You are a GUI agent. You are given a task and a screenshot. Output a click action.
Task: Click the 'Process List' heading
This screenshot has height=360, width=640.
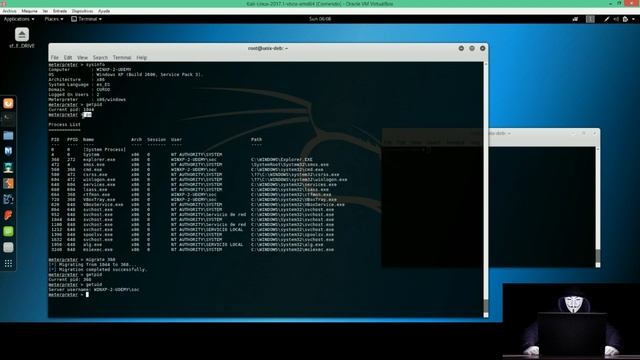pyautogui.click(x=64, y=124)
